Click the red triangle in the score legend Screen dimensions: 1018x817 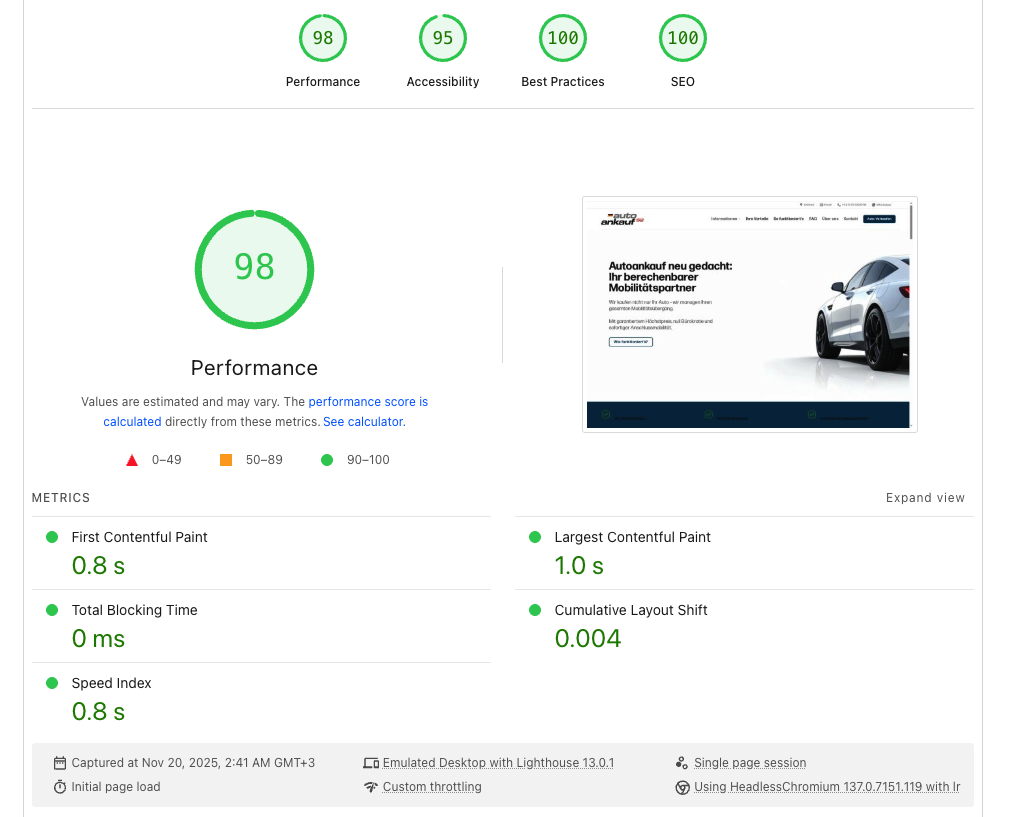point(131,459)
